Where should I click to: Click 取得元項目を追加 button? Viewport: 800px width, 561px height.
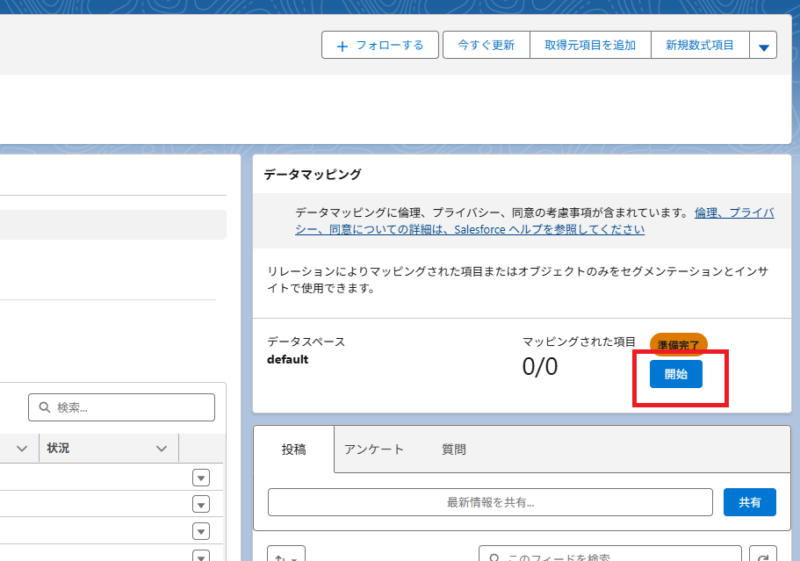590,45
